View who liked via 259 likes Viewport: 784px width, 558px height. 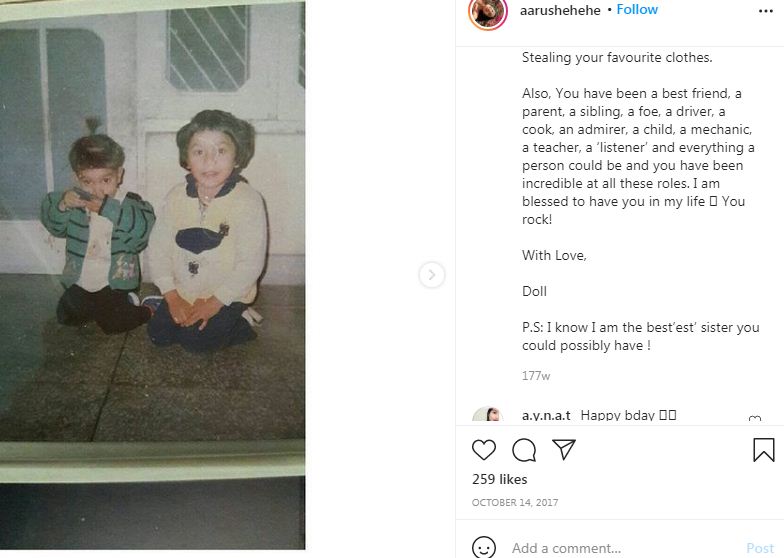coord(500,480)
